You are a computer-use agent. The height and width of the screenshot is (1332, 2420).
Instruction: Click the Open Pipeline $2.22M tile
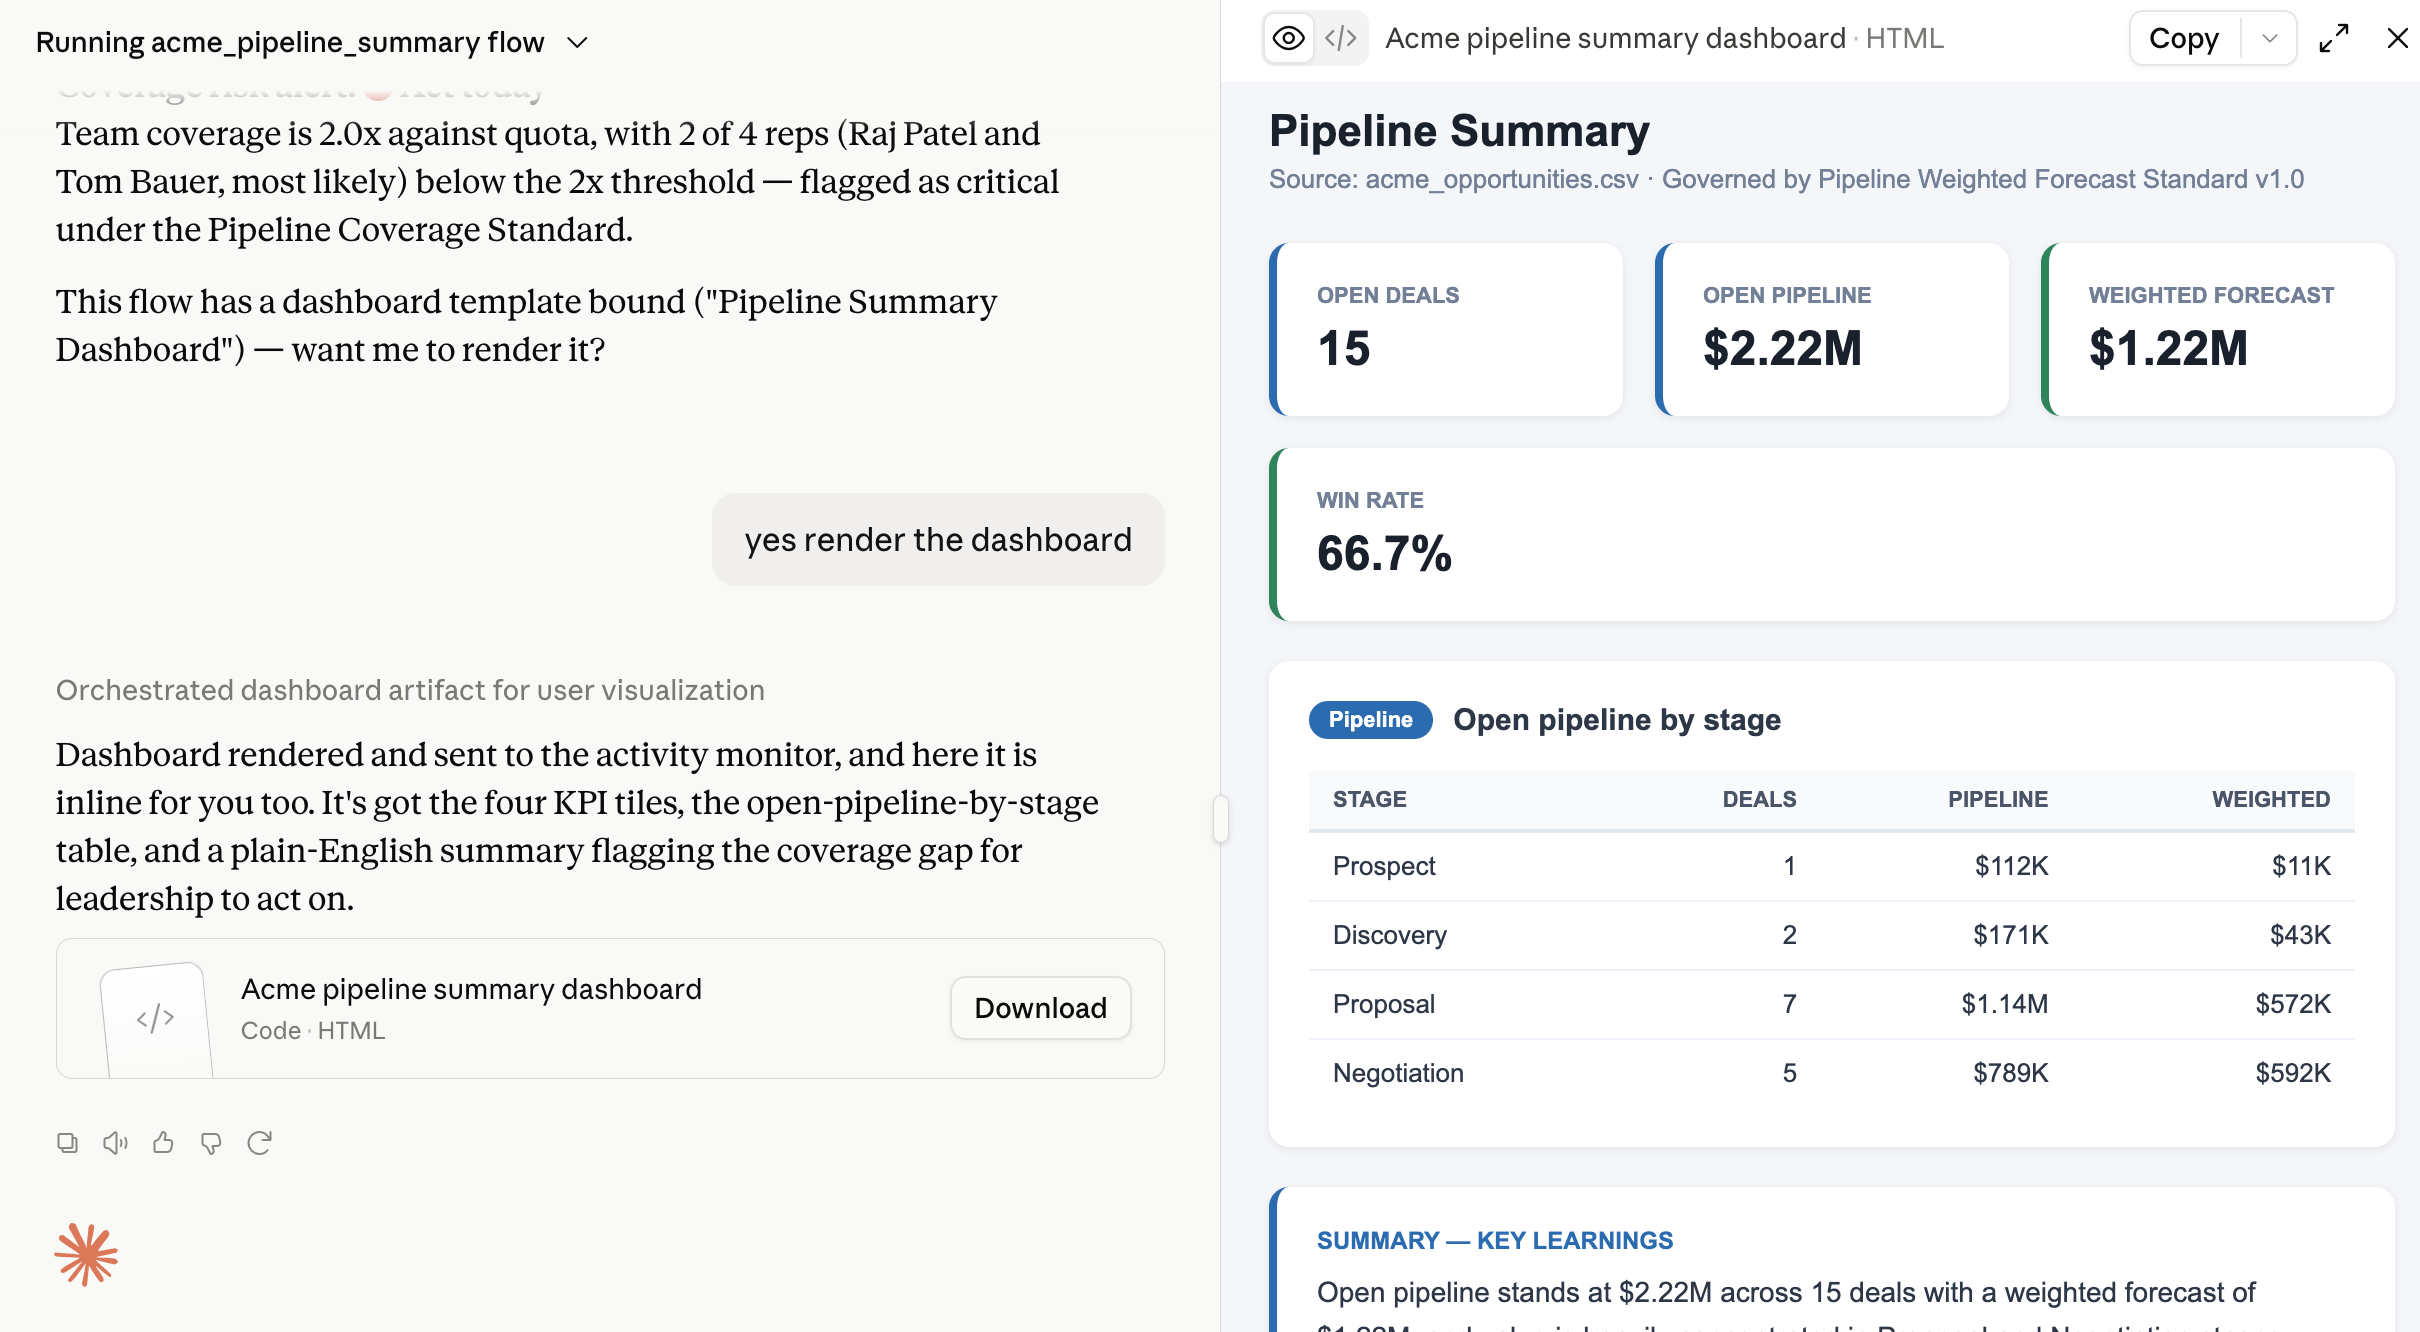pos(1832,330)
